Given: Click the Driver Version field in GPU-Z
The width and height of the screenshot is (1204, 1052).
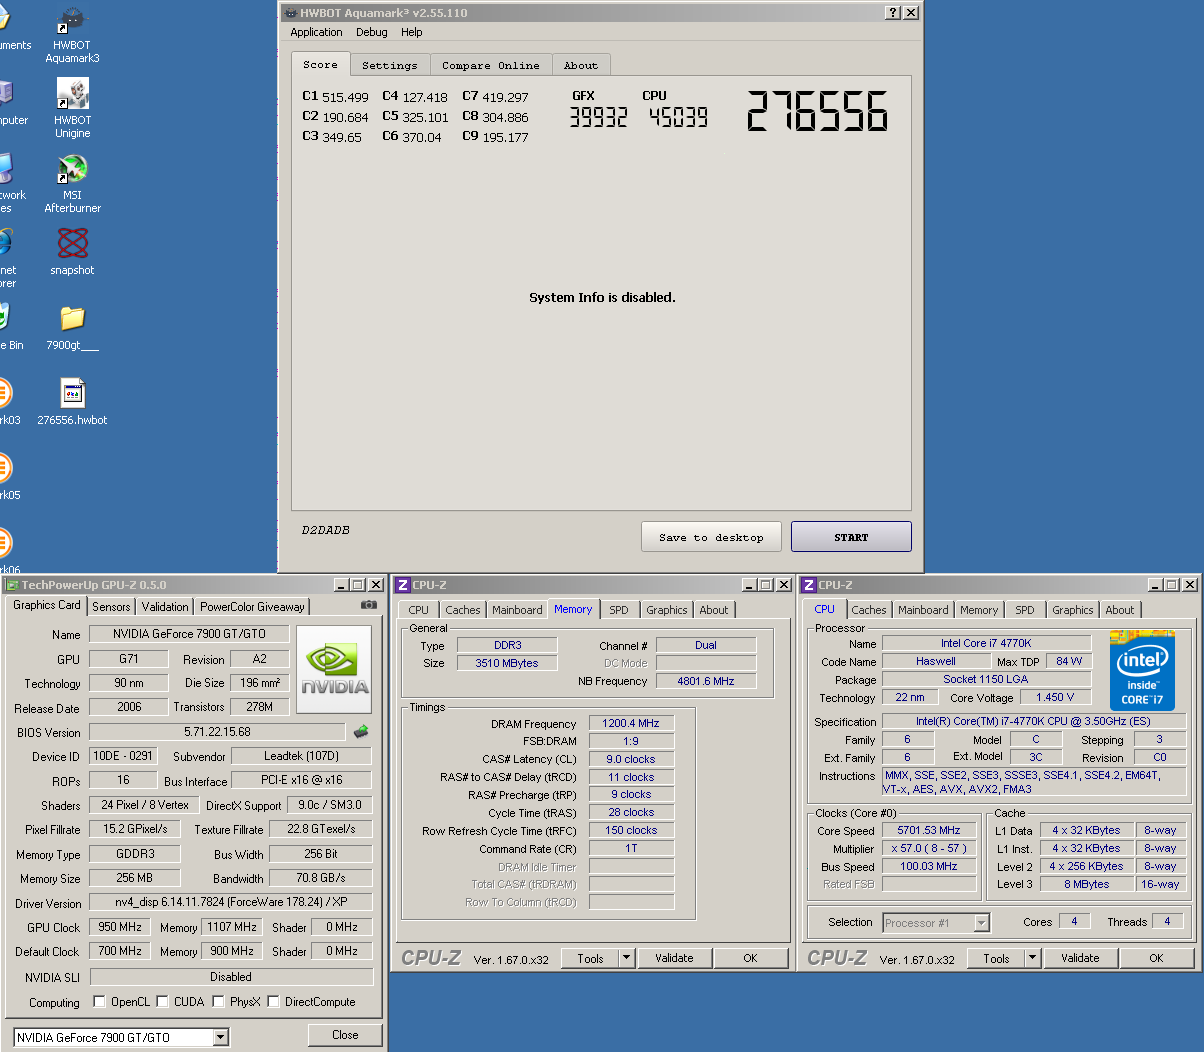Looking at the screenshot, I should (x=231, y=903).
